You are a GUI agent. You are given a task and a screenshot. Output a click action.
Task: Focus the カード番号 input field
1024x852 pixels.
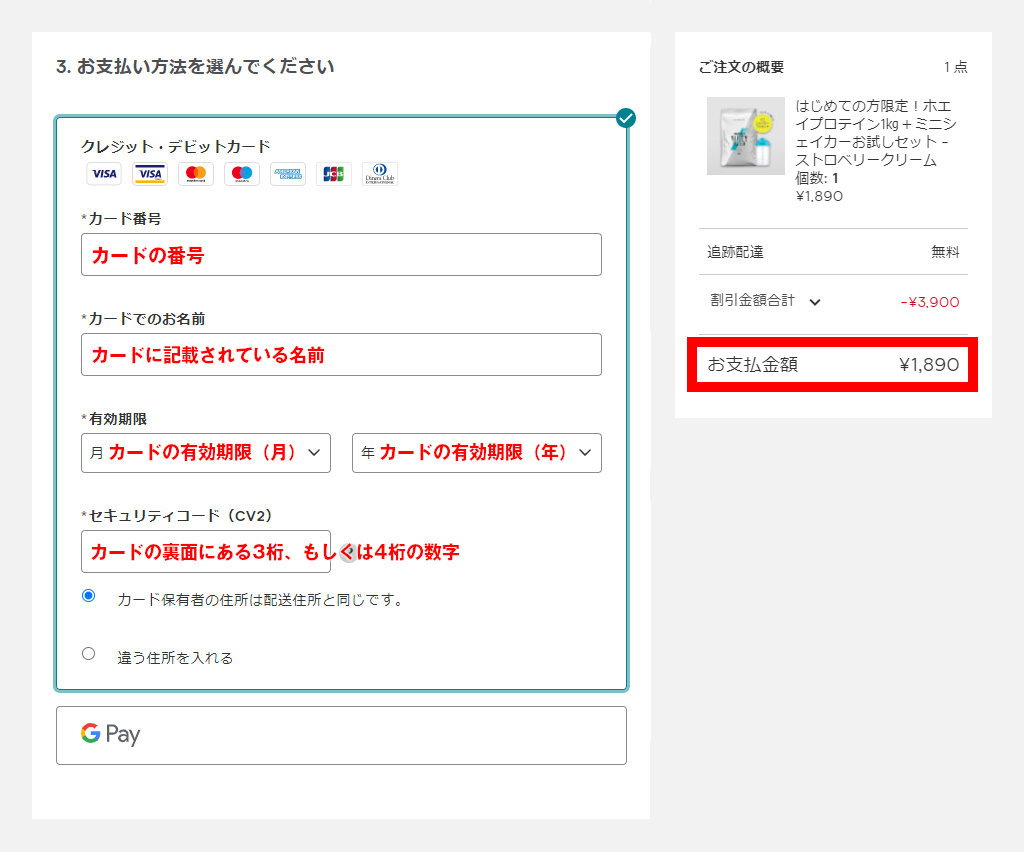[341, 255]
